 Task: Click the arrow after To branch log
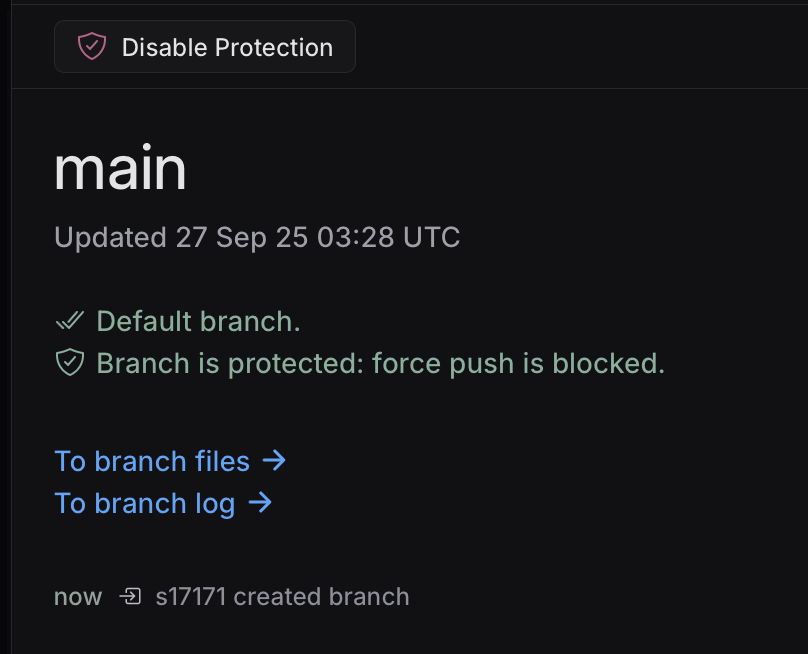coord(259,503)
